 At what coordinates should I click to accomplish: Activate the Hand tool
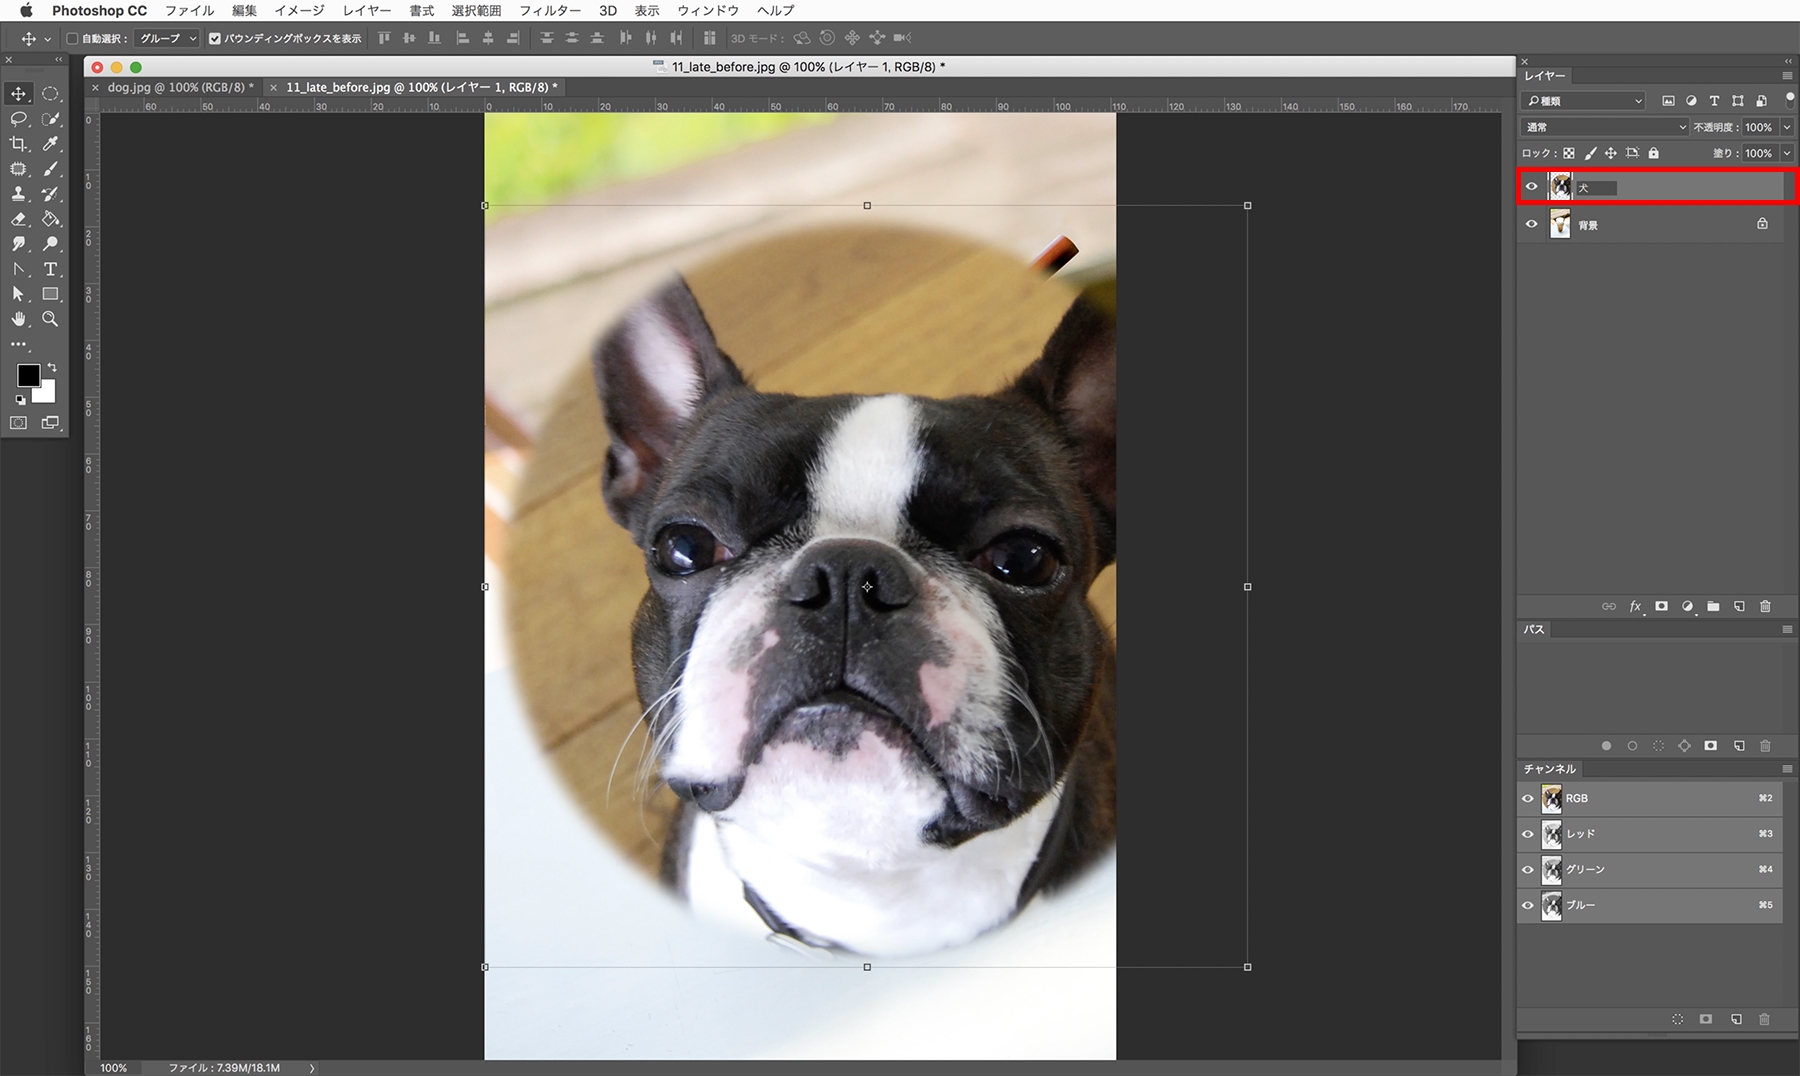(x=19, y=319)
